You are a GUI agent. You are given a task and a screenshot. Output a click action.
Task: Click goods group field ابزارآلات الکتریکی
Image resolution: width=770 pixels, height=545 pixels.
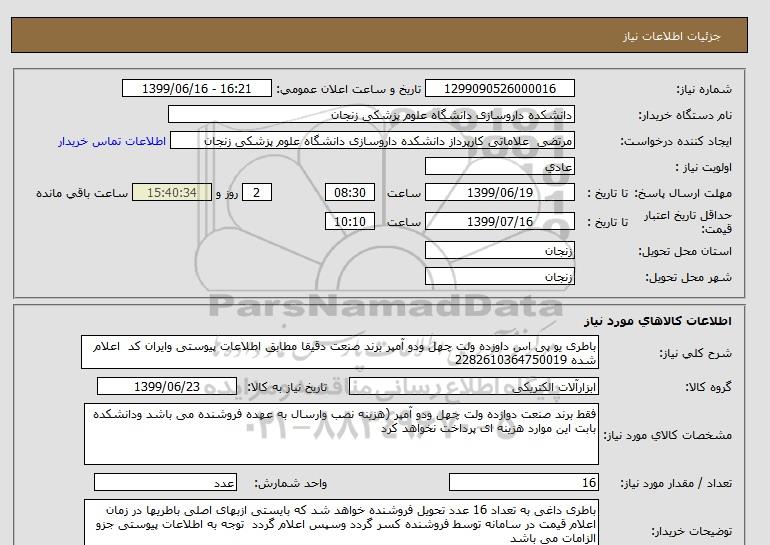coord(473,386)
